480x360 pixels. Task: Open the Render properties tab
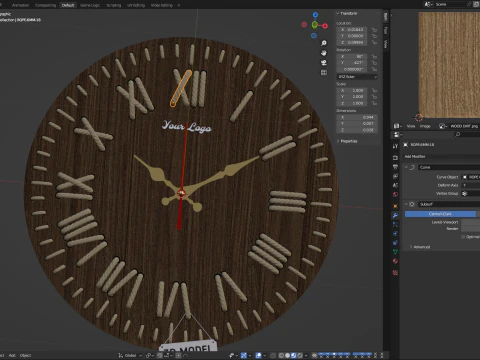(395, 157)
